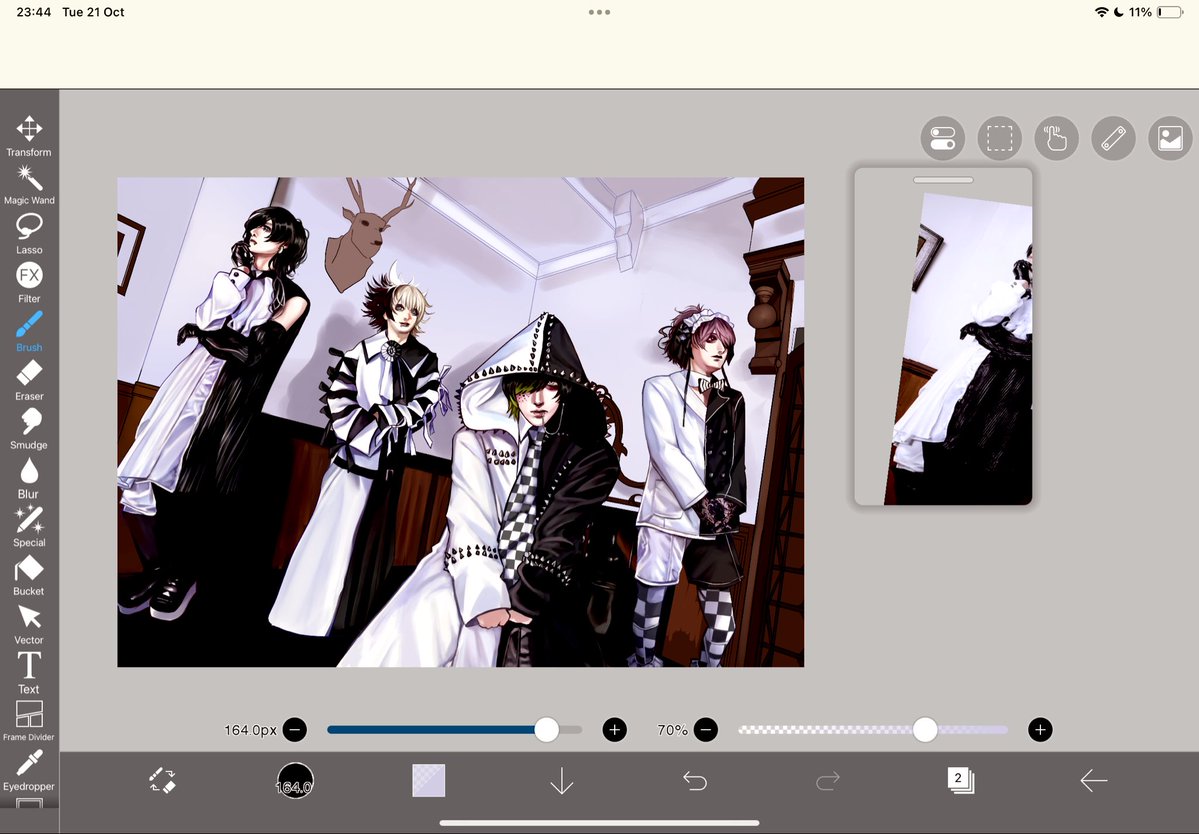Go back with the left arrow
Image resolution: width=1199 pixels, height=834 pixels.
[x=1093, y=780]
